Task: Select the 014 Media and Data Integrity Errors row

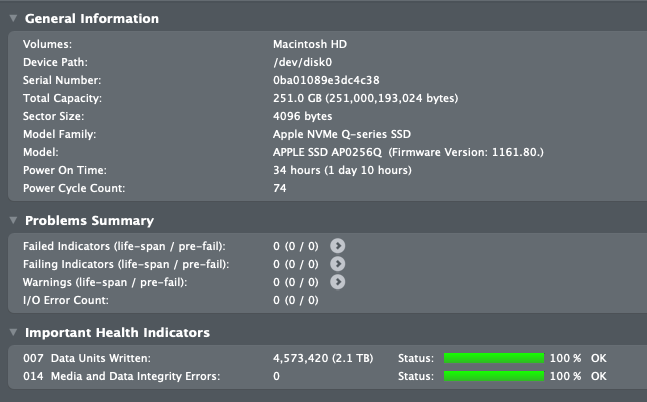Action: click(118, 376)
